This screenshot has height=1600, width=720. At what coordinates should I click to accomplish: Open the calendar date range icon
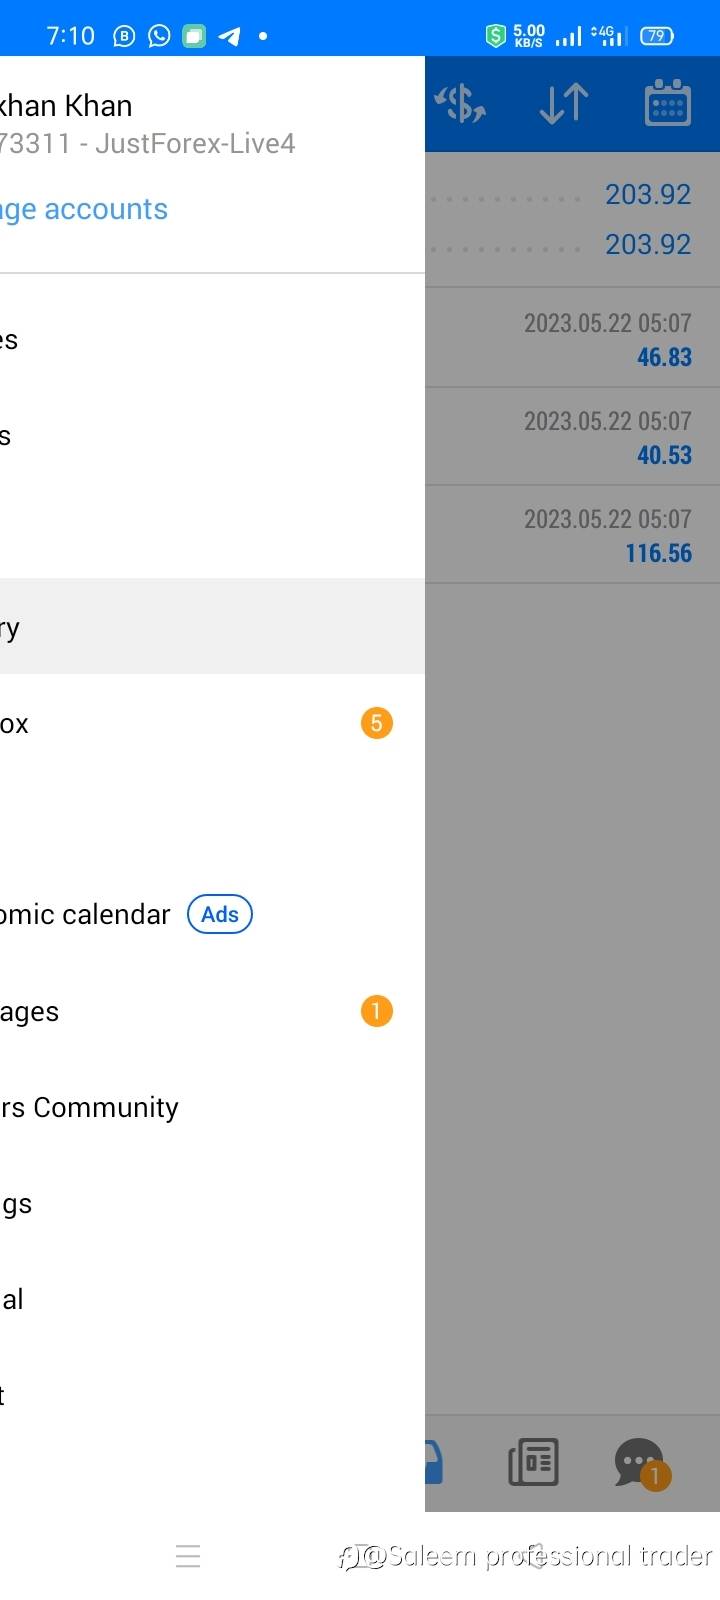coord(667,104)
